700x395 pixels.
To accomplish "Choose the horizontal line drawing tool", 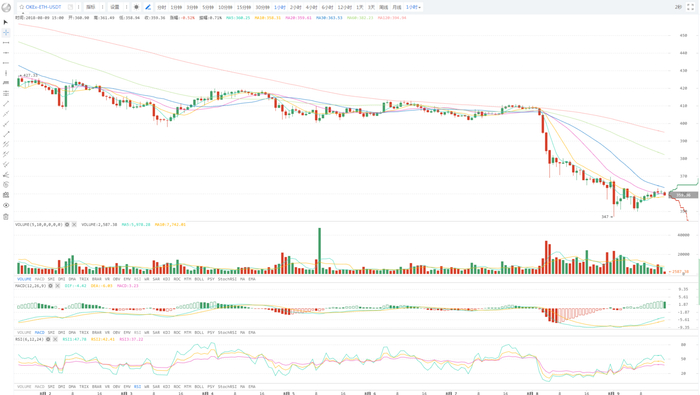I will click(6, 43).
